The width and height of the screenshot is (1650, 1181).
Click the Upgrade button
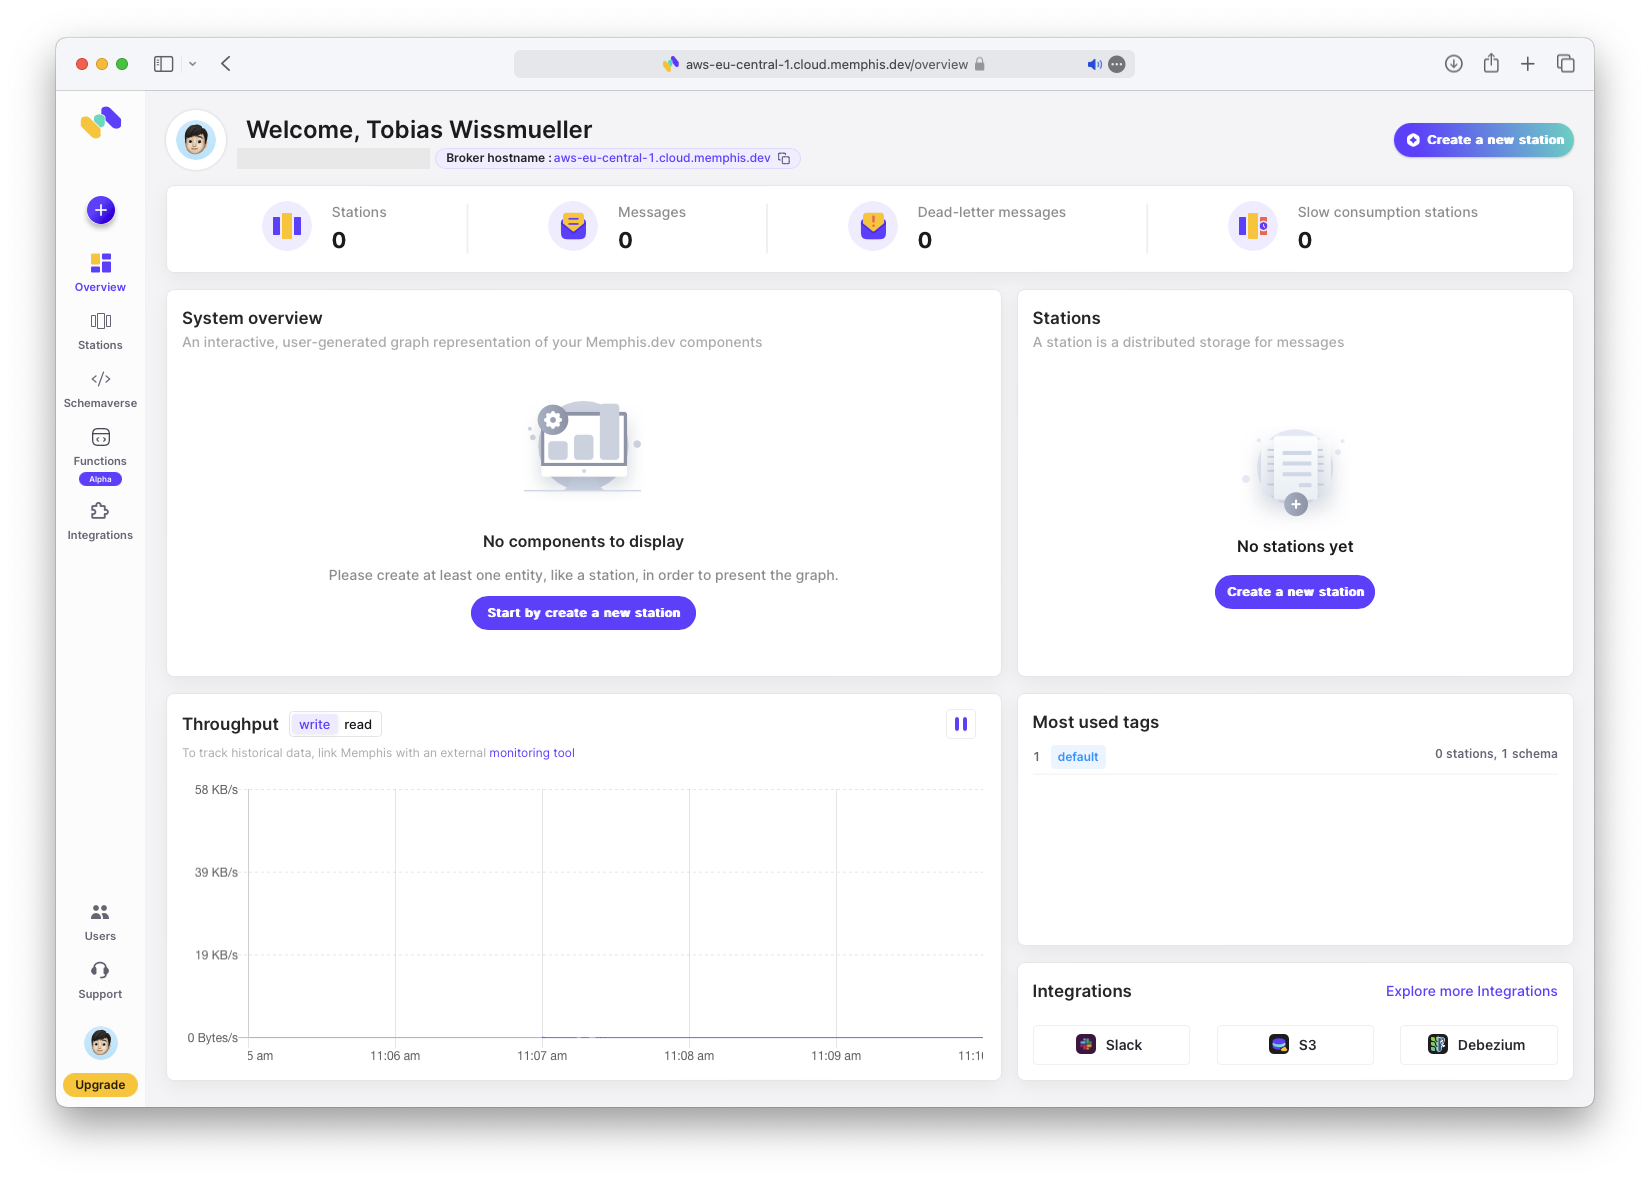click(x=100, y=1085)
